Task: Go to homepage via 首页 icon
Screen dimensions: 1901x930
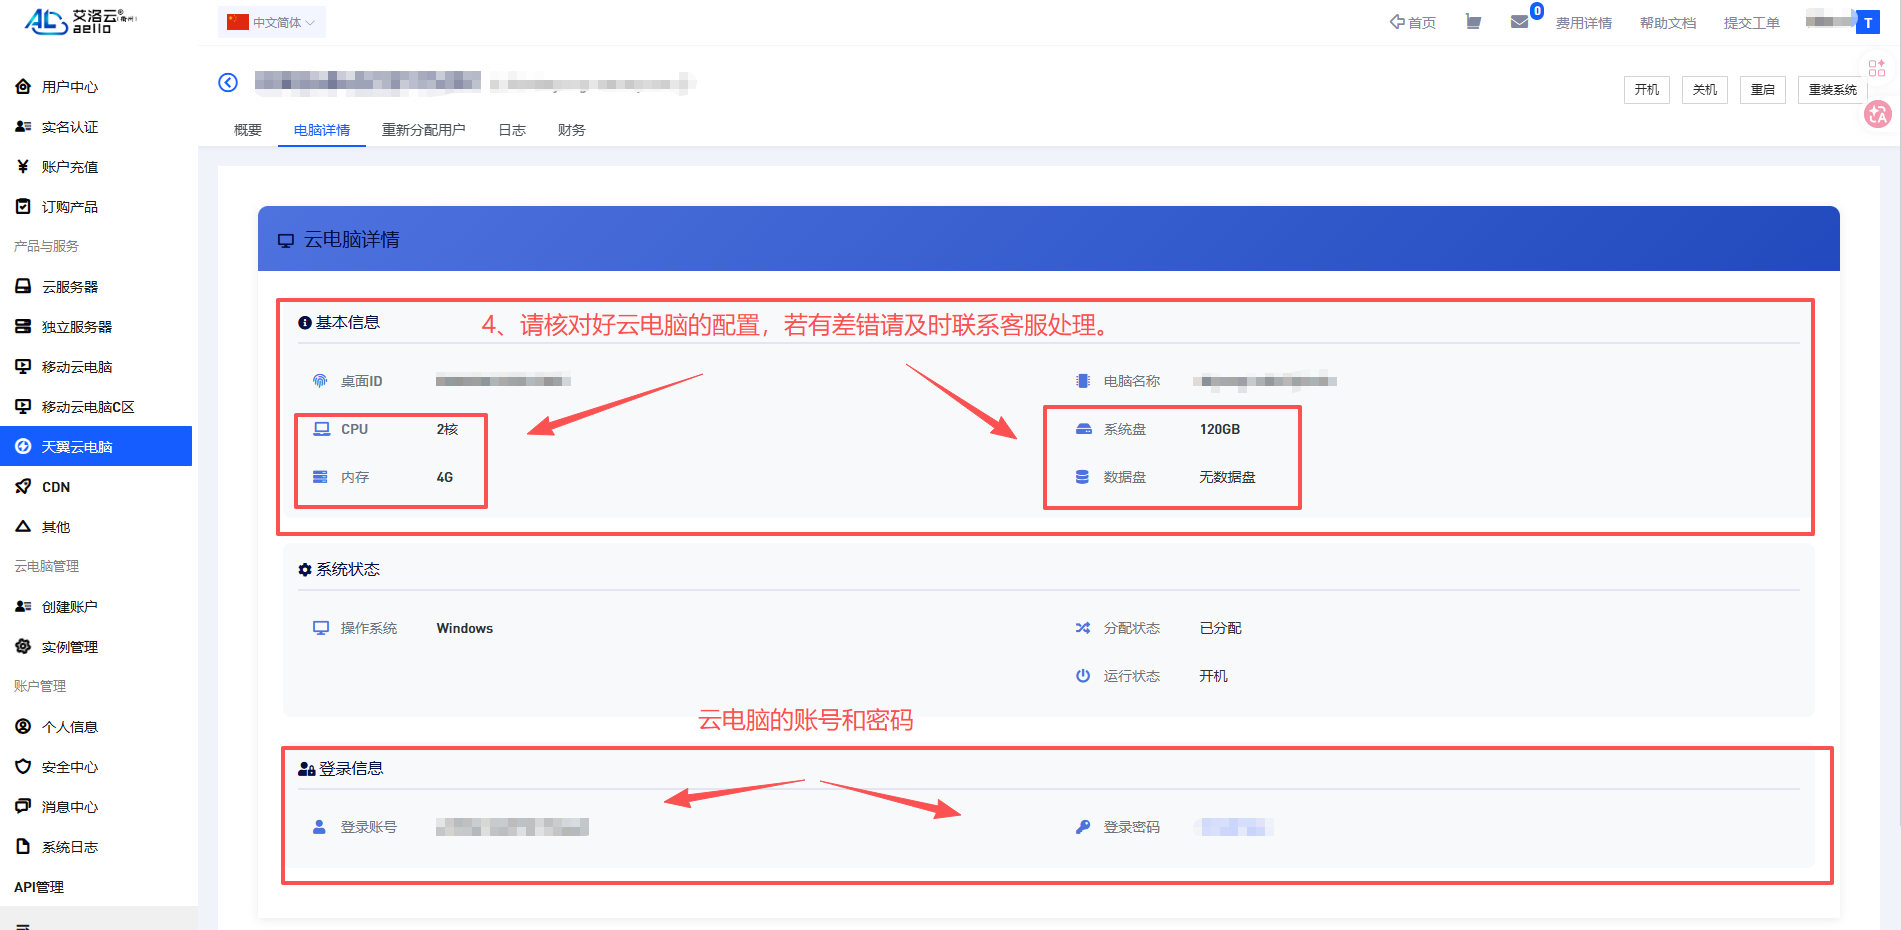Action: coord(1412,22)
